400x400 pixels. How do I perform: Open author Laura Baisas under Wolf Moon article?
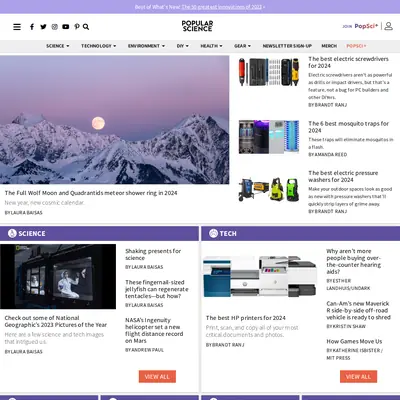pos(23,212)
